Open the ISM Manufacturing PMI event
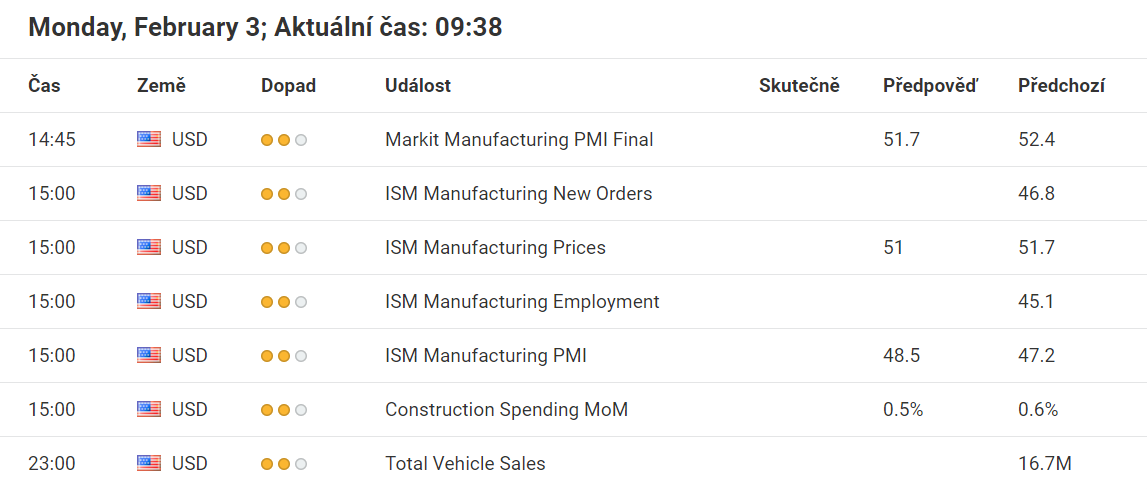 pyautogui.click(x=486, y=356)
